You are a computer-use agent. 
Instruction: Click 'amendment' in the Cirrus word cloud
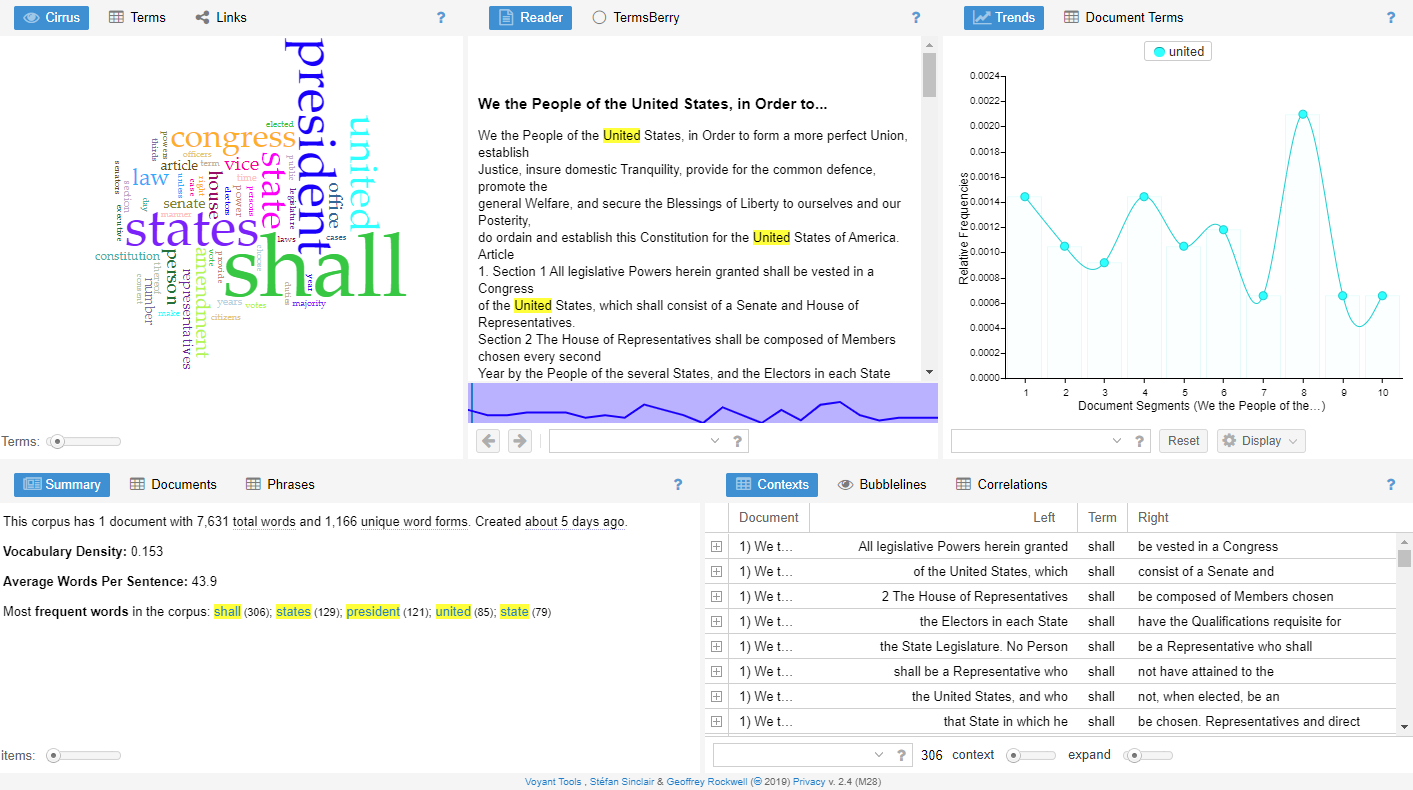[201, 303]
